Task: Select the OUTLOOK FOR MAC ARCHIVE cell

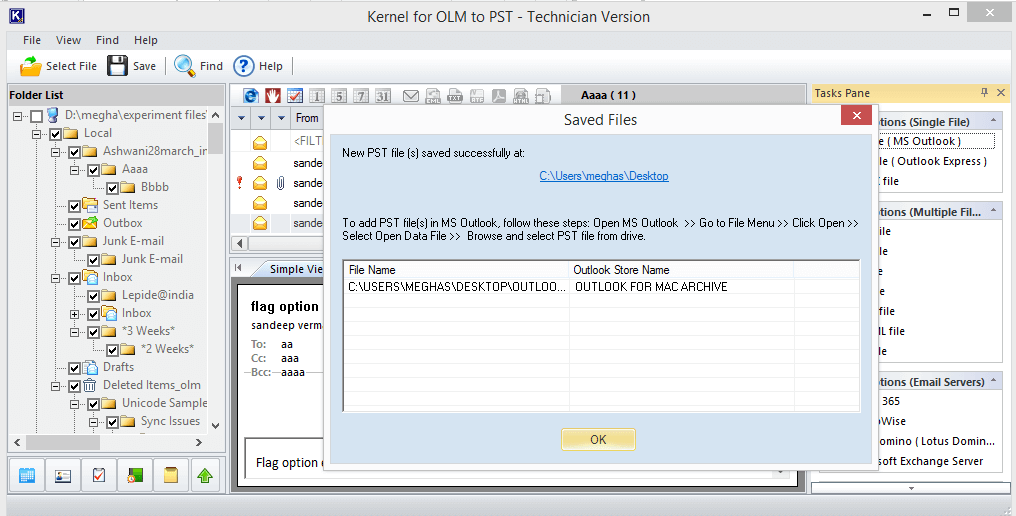Action: 681,287
